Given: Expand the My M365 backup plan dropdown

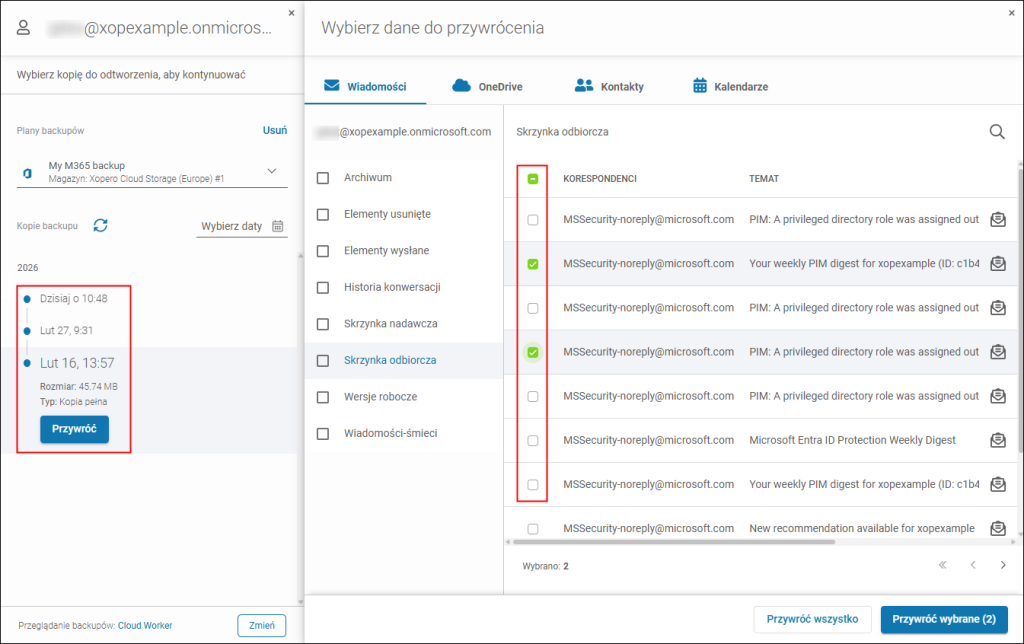Looking at the screenshot, I should (x=271, y=171).
